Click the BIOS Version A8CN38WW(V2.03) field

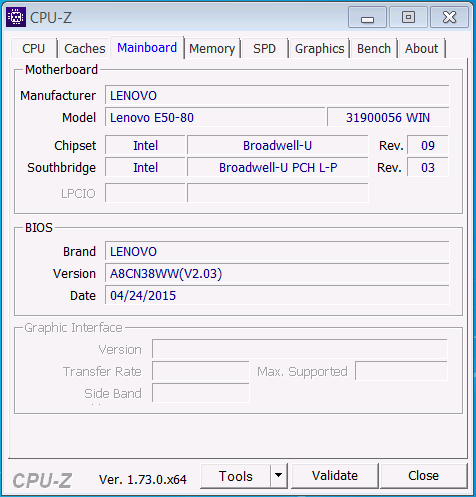pos(277,273)
